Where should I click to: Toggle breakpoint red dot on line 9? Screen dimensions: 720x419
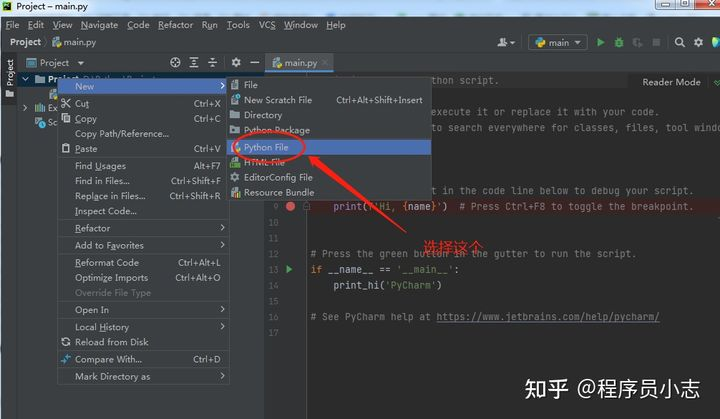[x=290, y=206]
